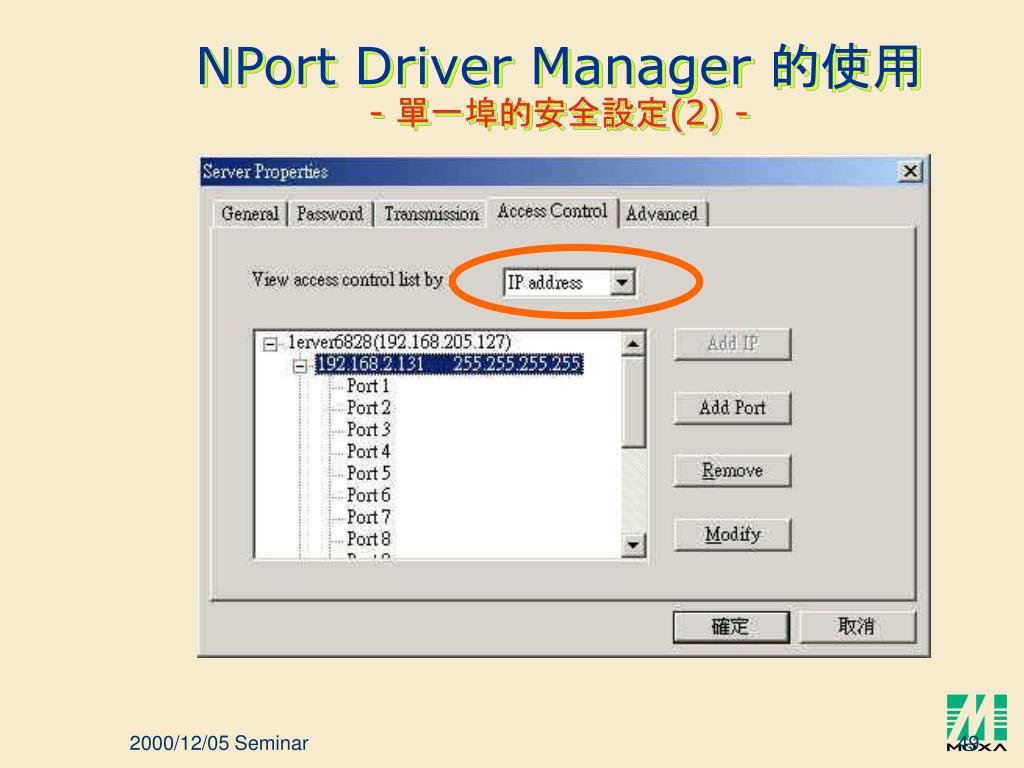
Task: Click Port 6 entry
Action: click(x=368, y=495)
